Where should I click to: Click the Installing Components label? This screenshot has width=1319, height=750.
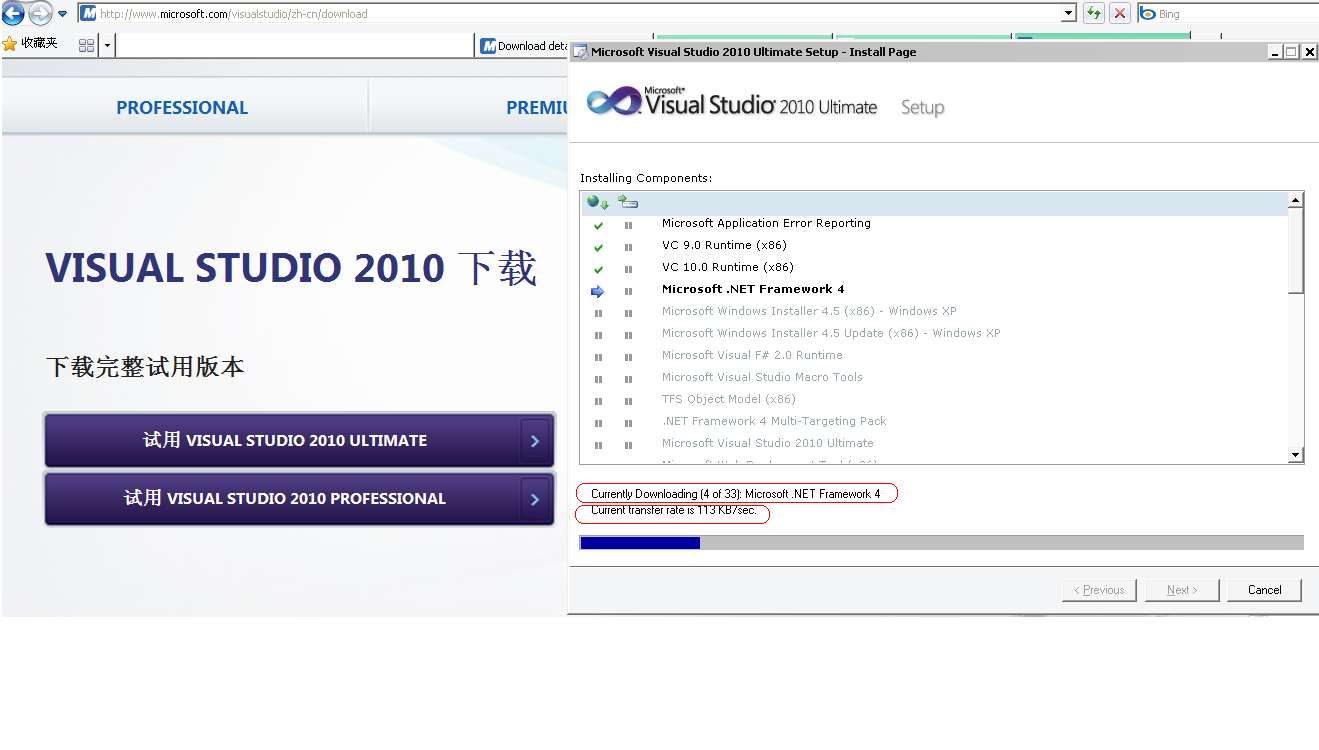[x=646, y=178]
